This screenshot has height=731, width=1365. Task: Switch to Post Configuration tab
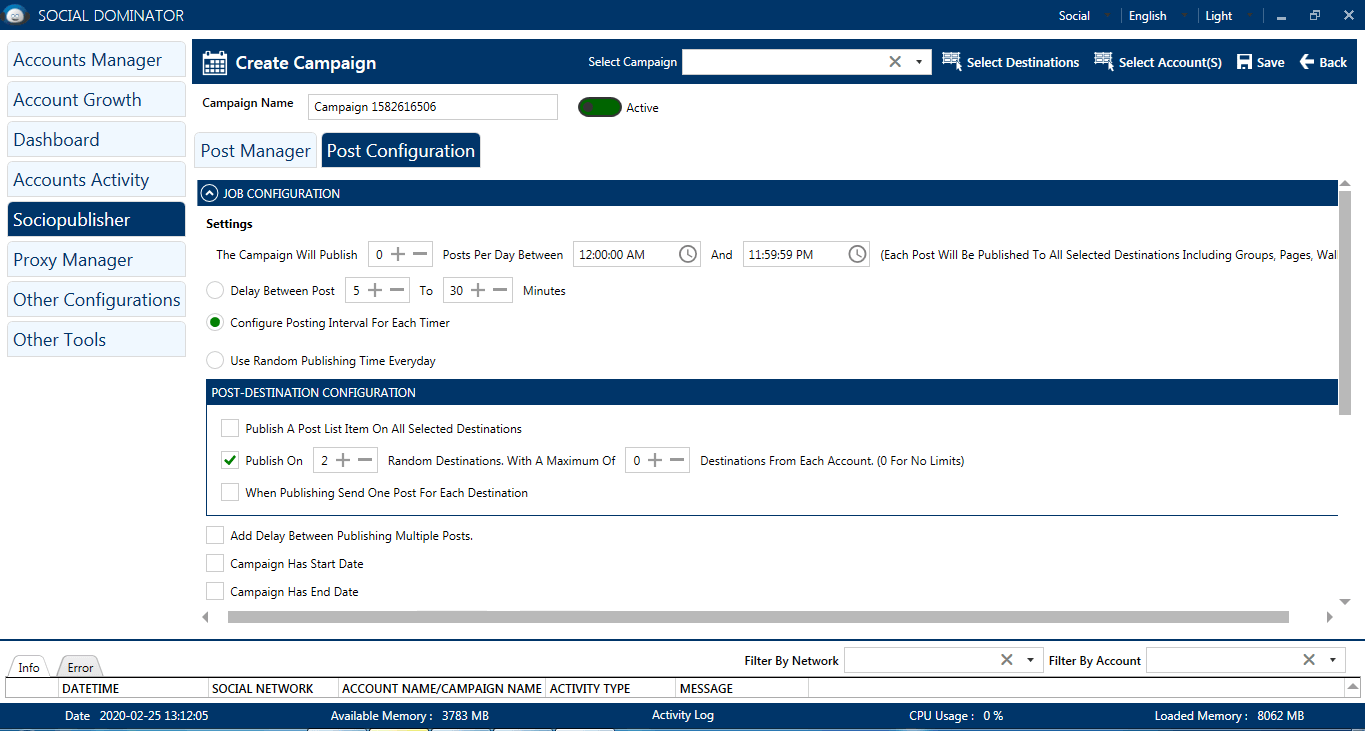(401, 150)
